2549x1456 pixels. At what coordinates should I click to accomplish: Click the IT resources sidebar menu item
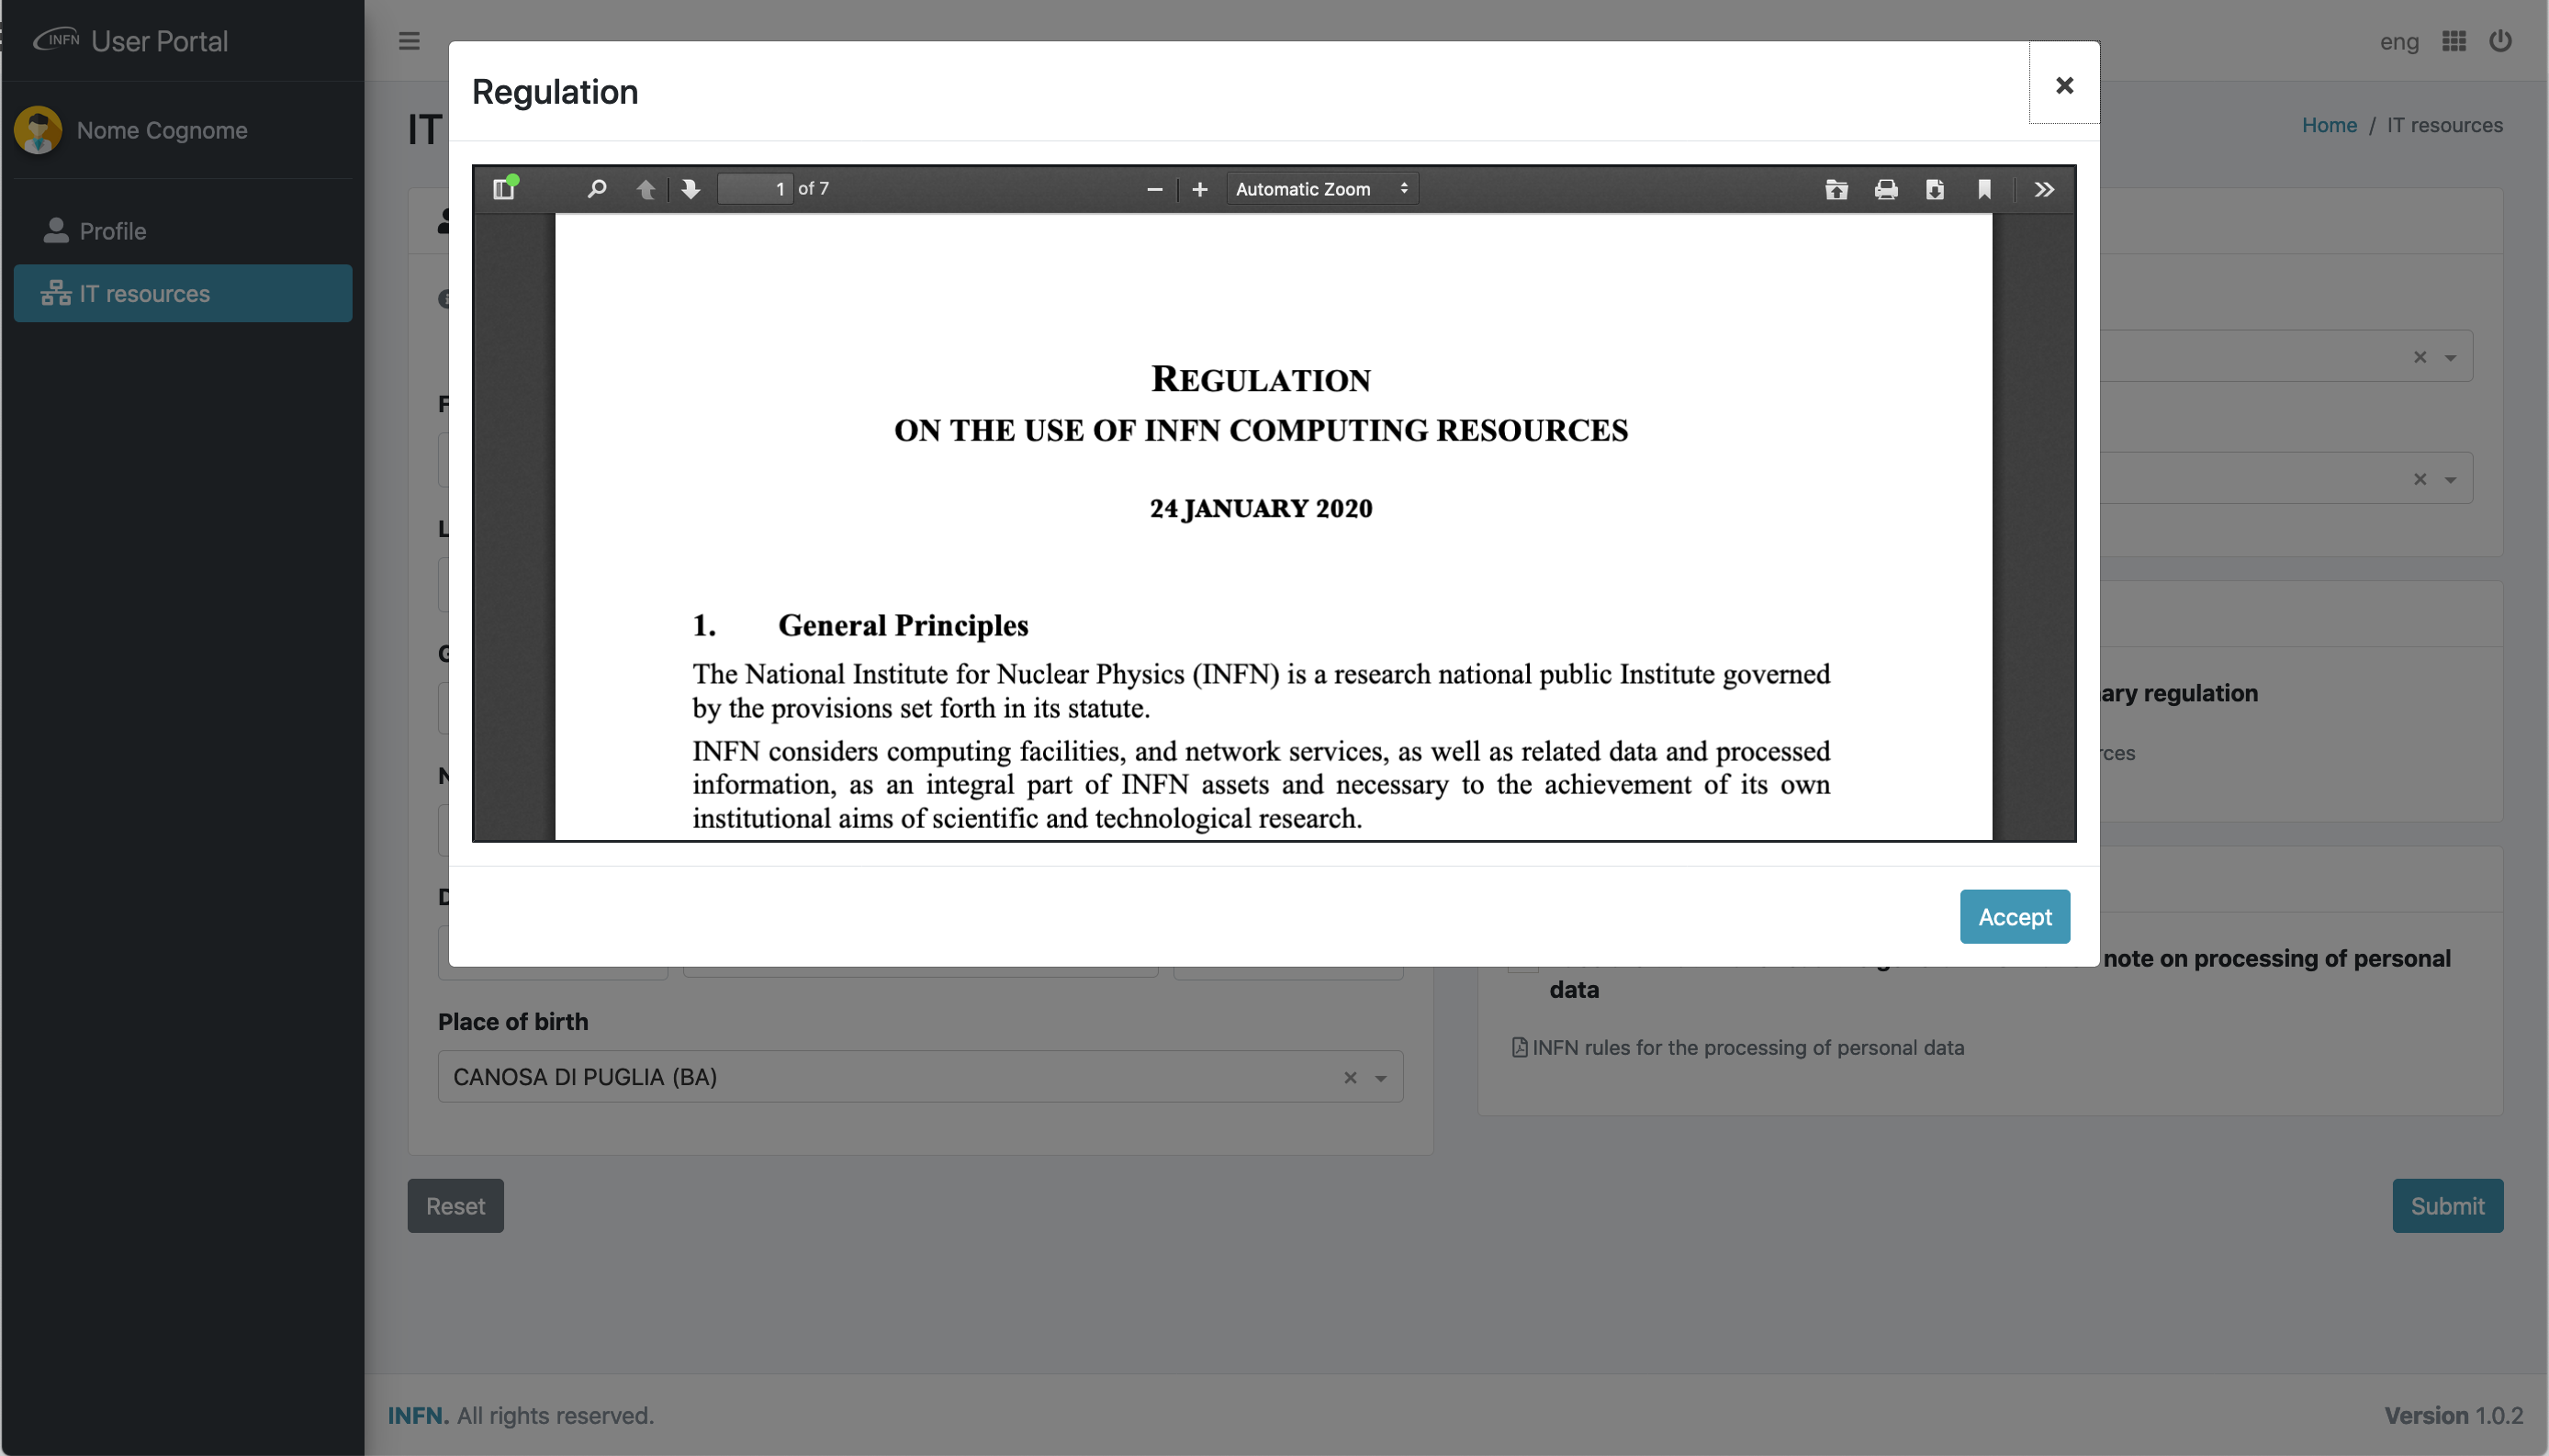(x=182, y=292)
